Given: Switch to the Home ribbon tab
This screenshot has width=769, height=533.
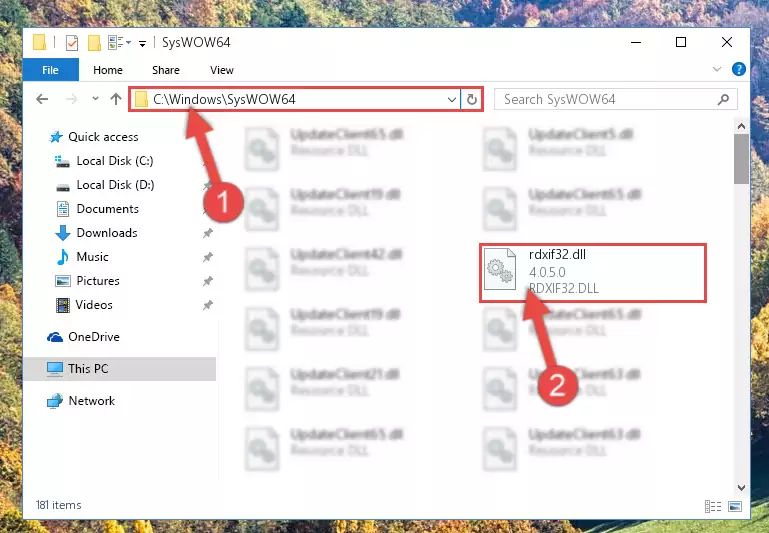Looking at the screenshot, I should [x=108, y=70].
